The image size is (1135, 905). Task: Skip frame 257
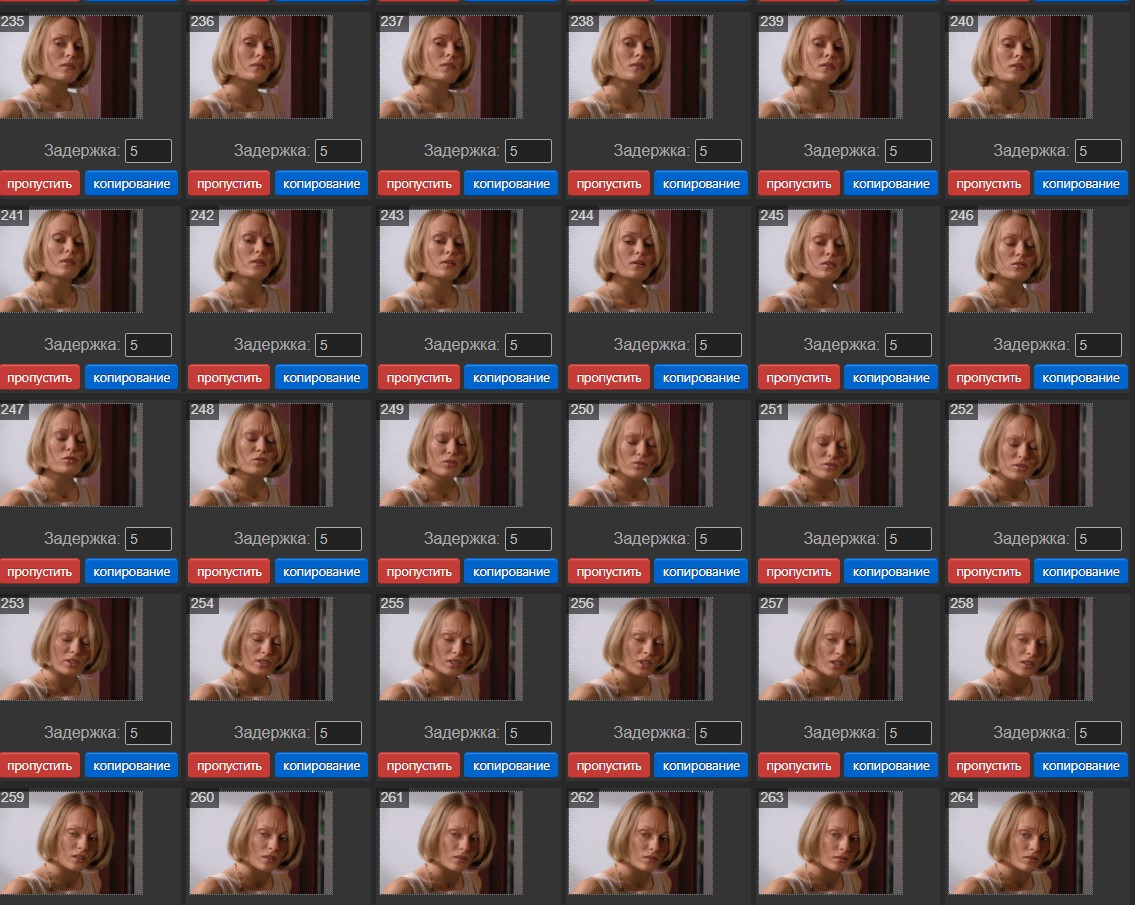[x=798, y=766]
